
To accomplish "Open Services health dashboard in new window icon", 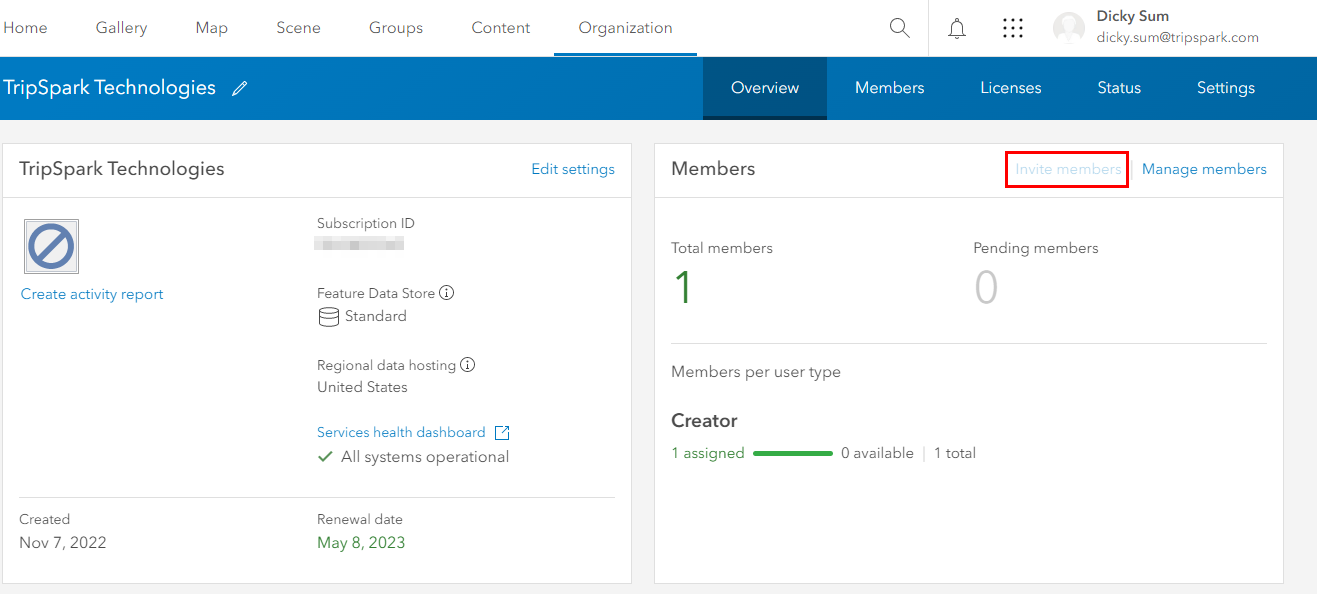I will 501,432.
